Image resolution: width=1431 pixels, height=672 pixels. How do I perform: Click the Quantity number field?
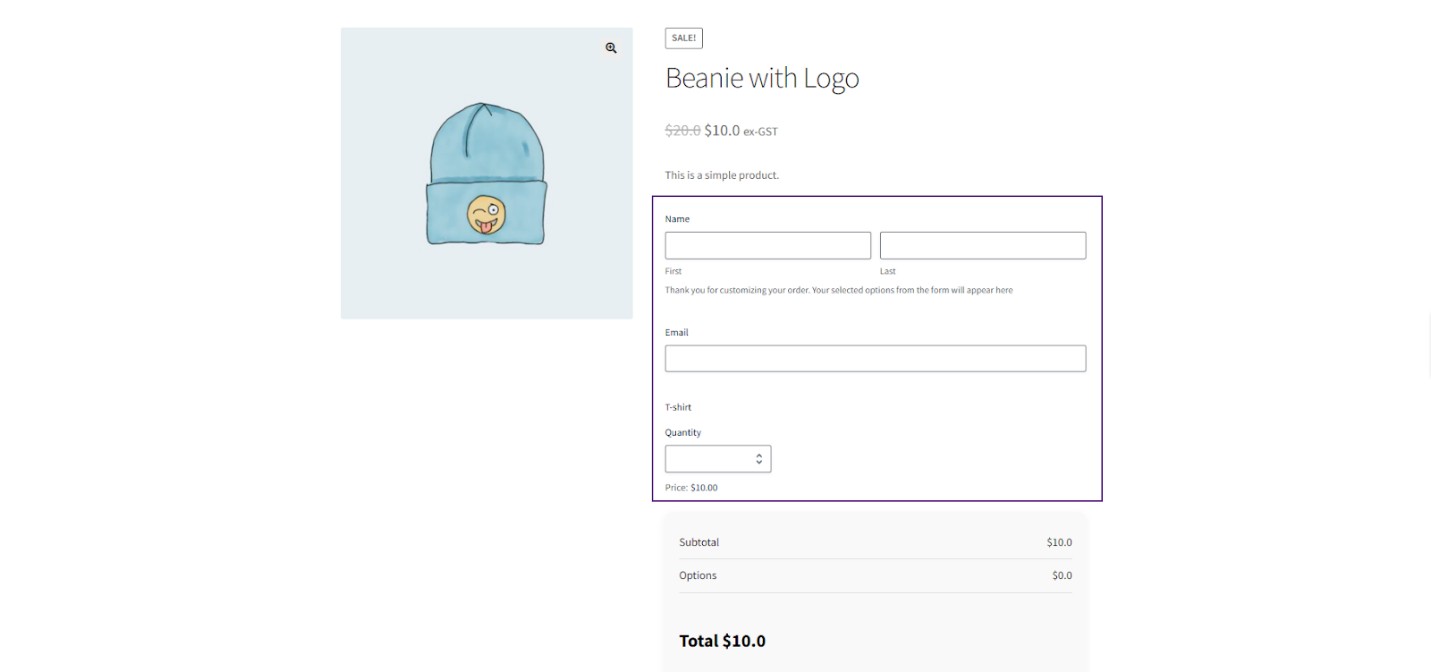[710, 458]
